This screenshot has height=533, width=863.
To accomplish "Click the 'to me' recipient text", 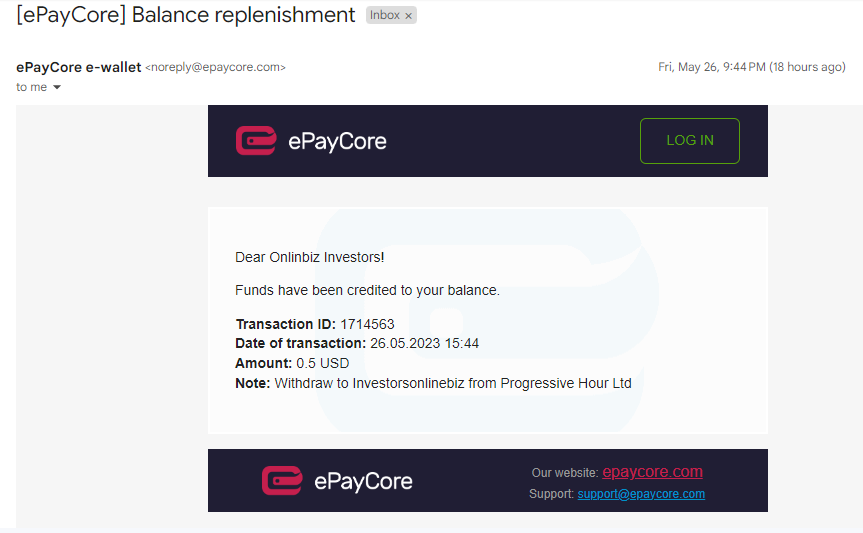I will click(x=31, y=87).
